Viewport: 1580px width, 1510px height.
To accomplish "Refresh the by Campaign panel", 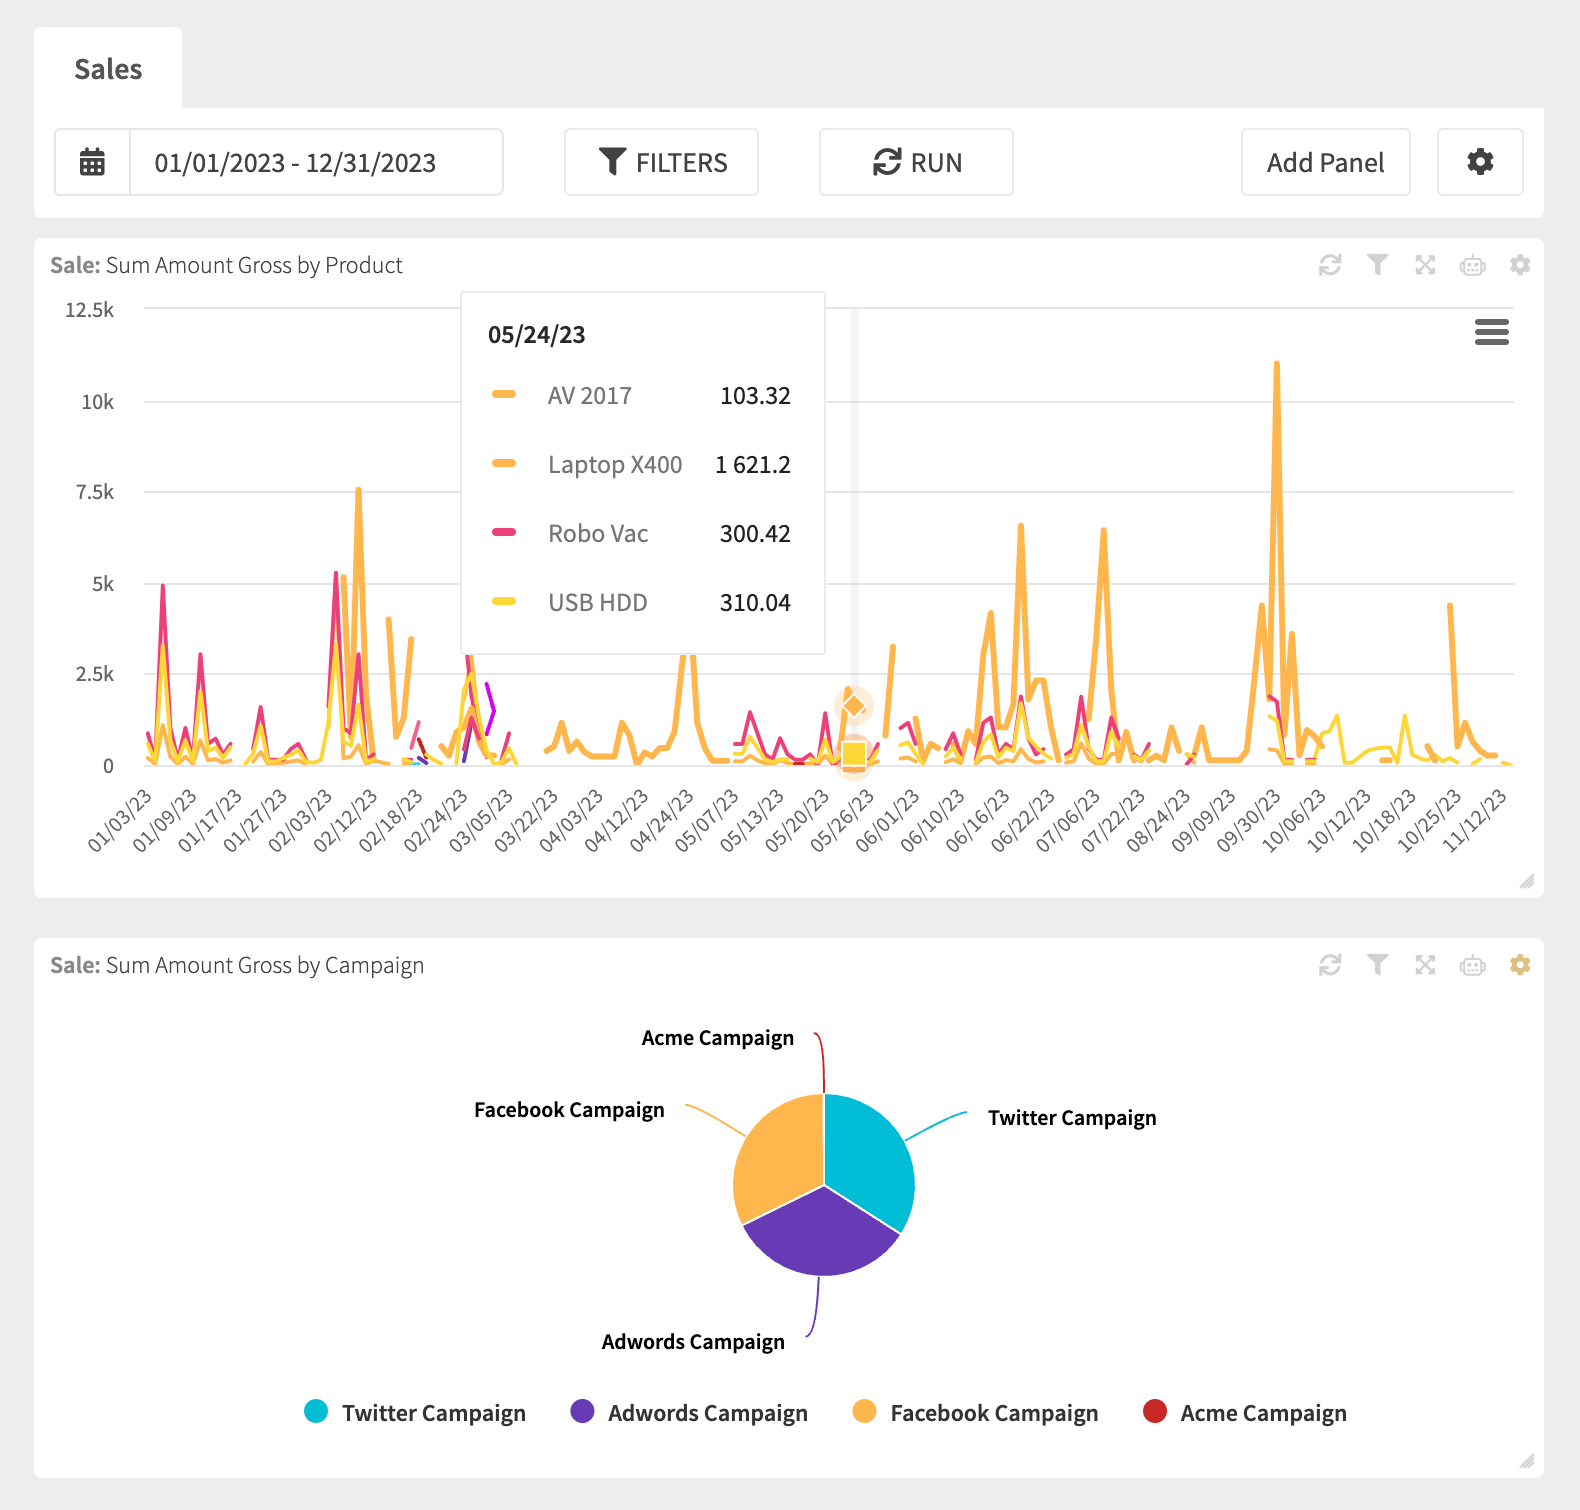I will 1329,965.
